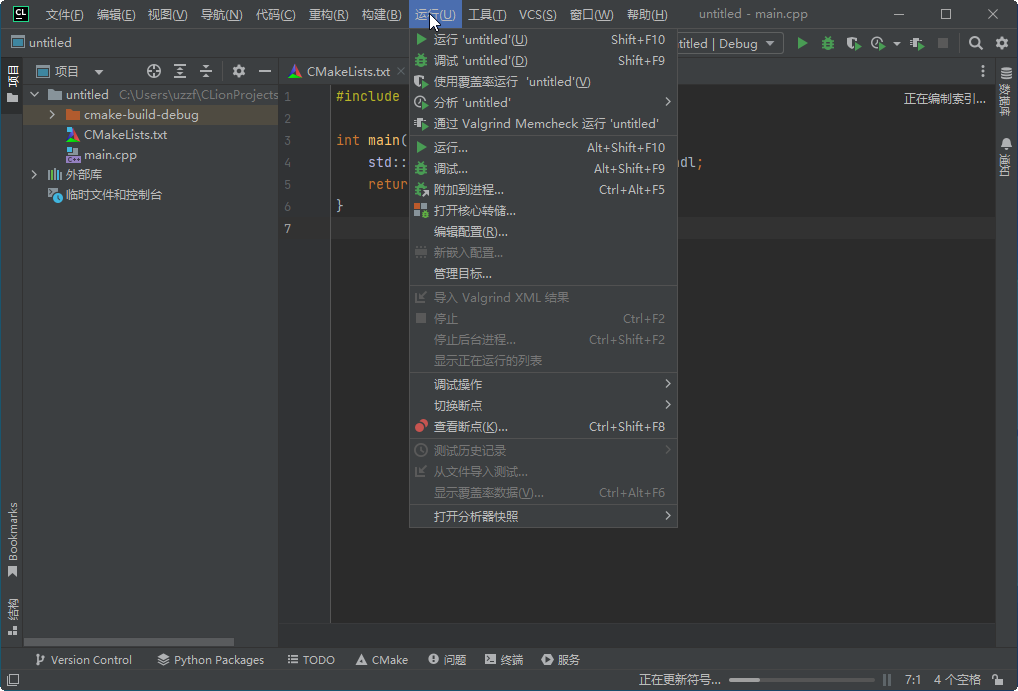The width and height of the screenshot is (1018, 691).
Task: Click the pause icon beside progress bar
Action: [x=887, y=680]
